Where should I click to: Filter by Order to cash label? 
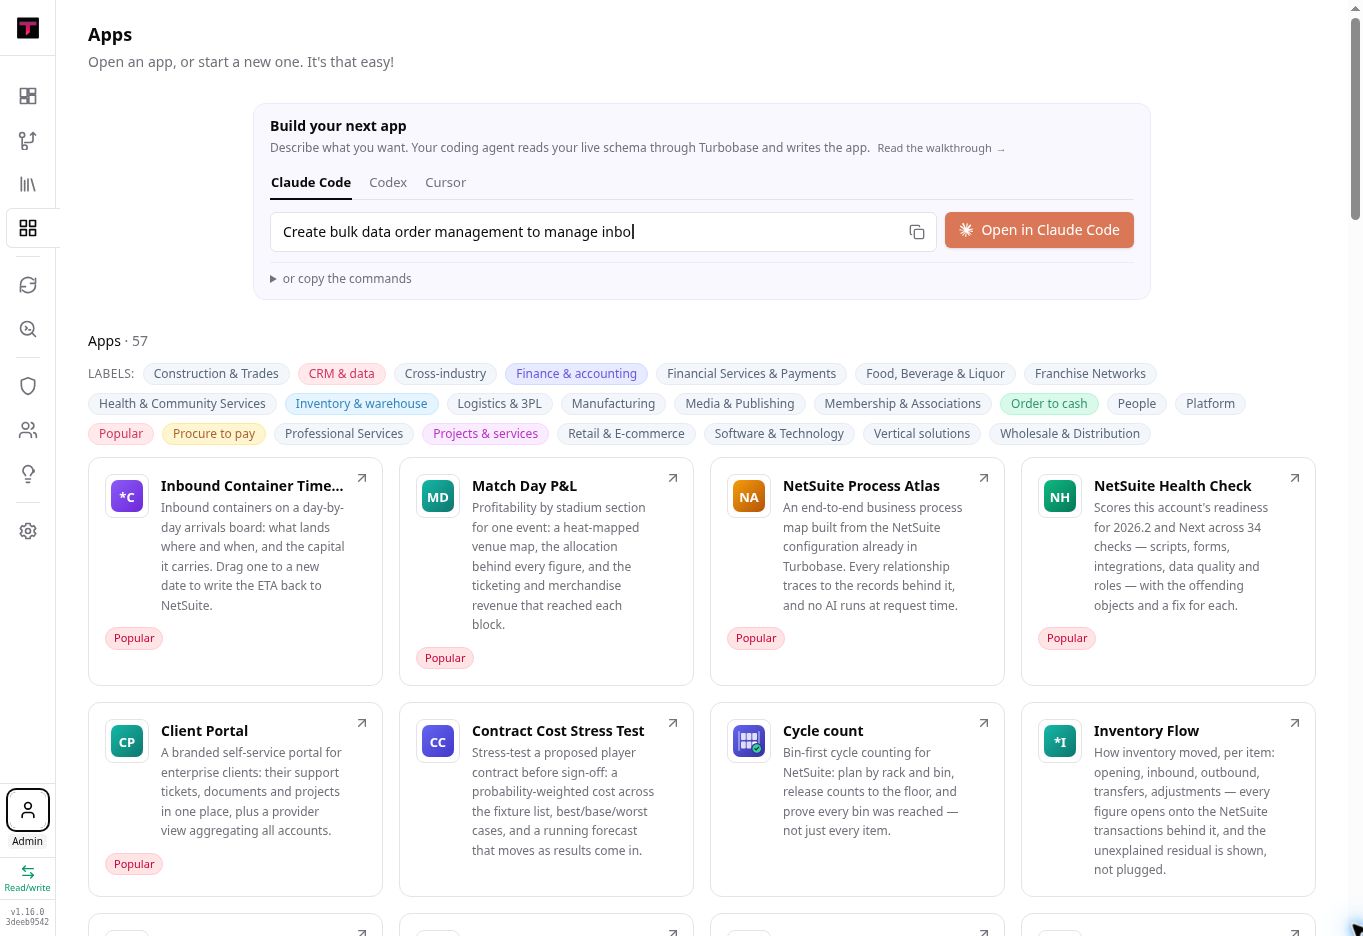(x=1049, y=404)
